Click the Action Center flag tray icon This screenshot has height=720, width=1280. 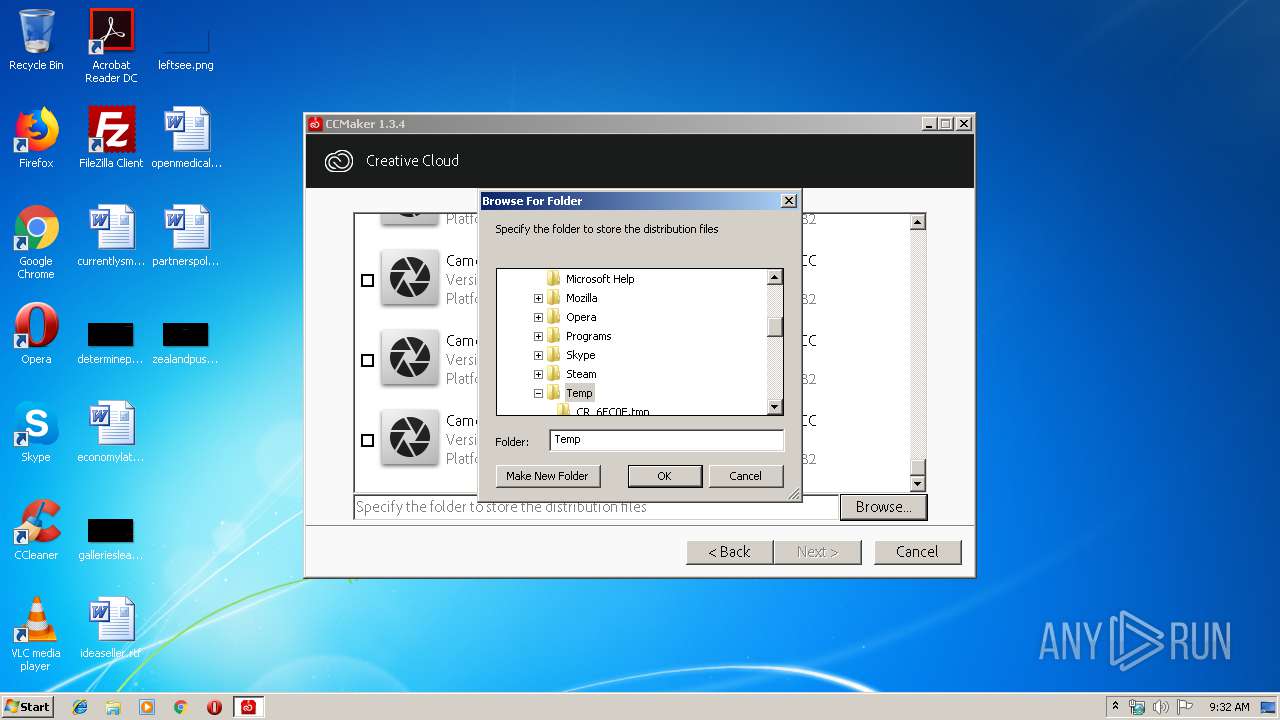click(1186, 707)
